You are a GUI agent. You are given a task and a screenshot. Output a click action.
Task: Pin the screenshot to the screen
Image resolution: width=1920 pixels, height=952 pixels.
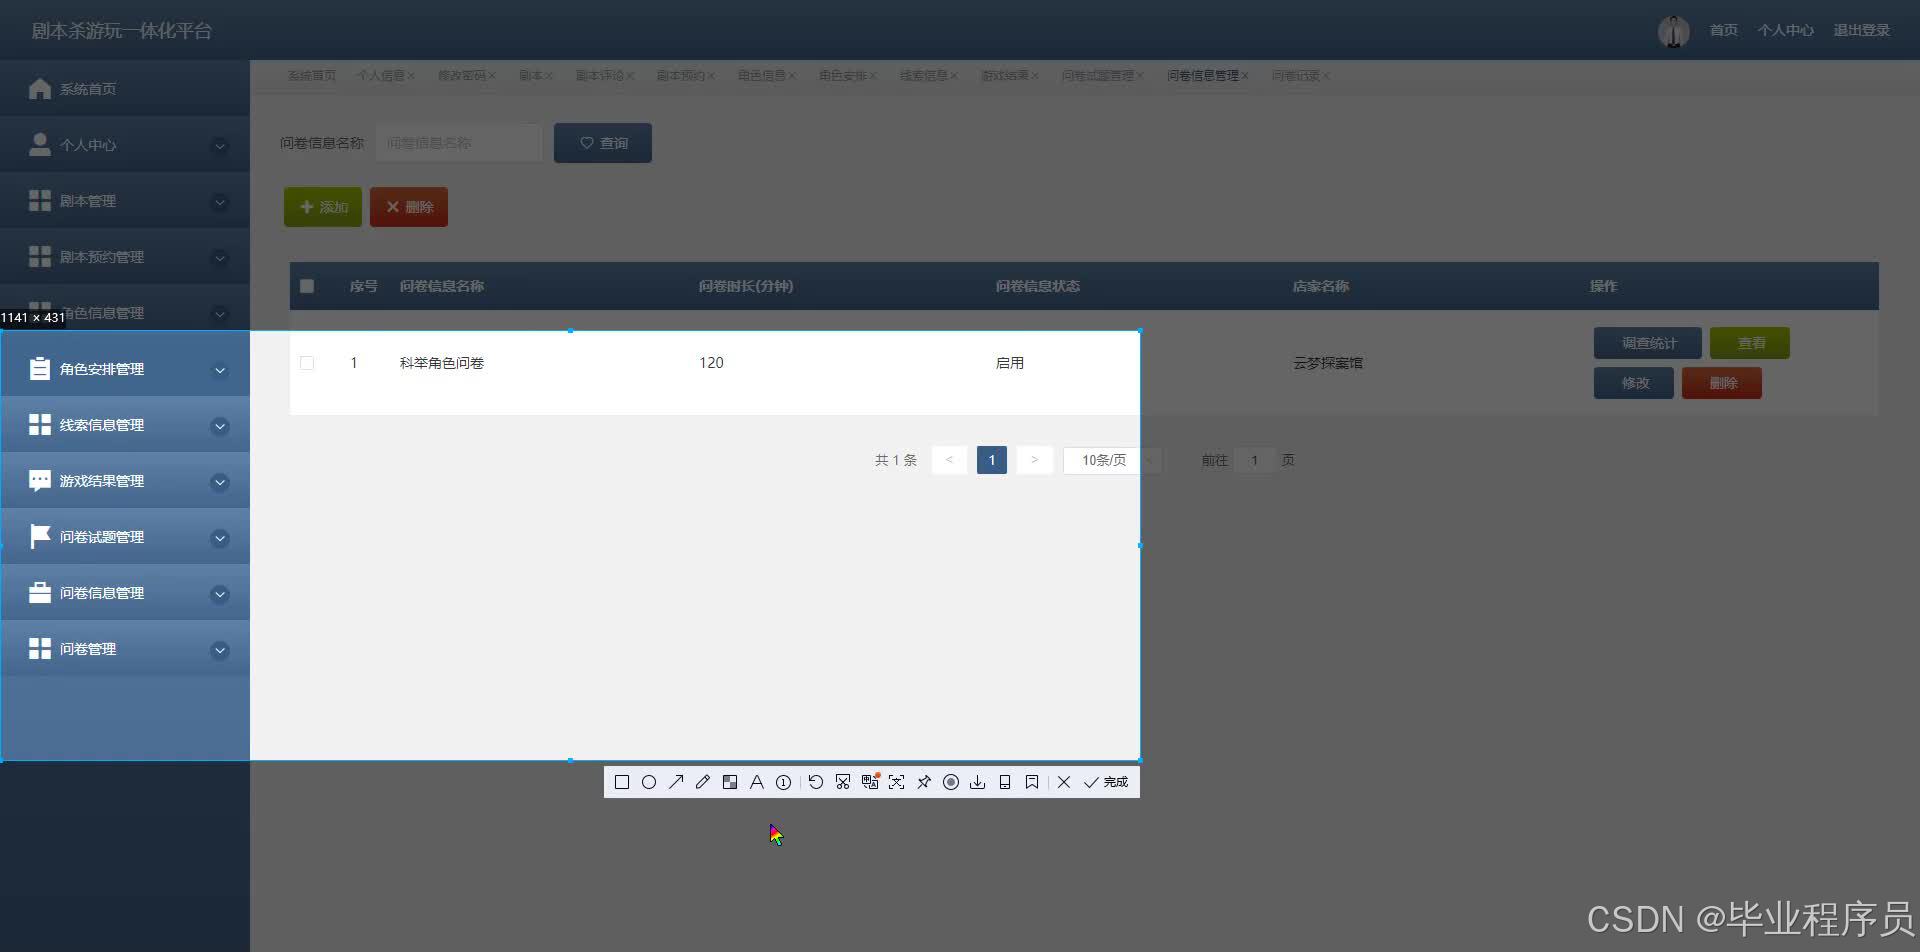pos(924,782)
